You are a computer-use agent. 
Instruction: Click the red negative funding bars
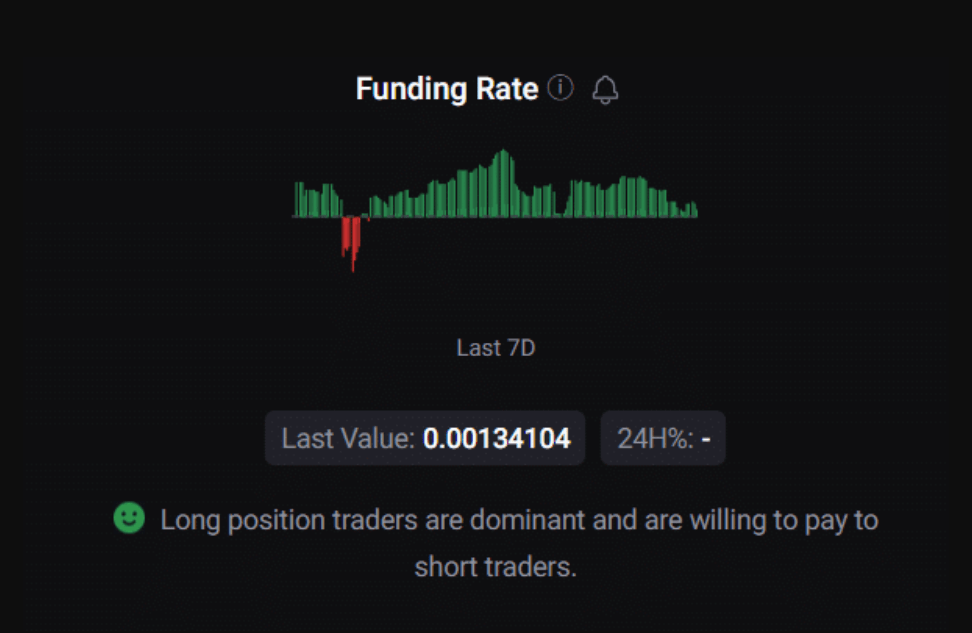351,238
